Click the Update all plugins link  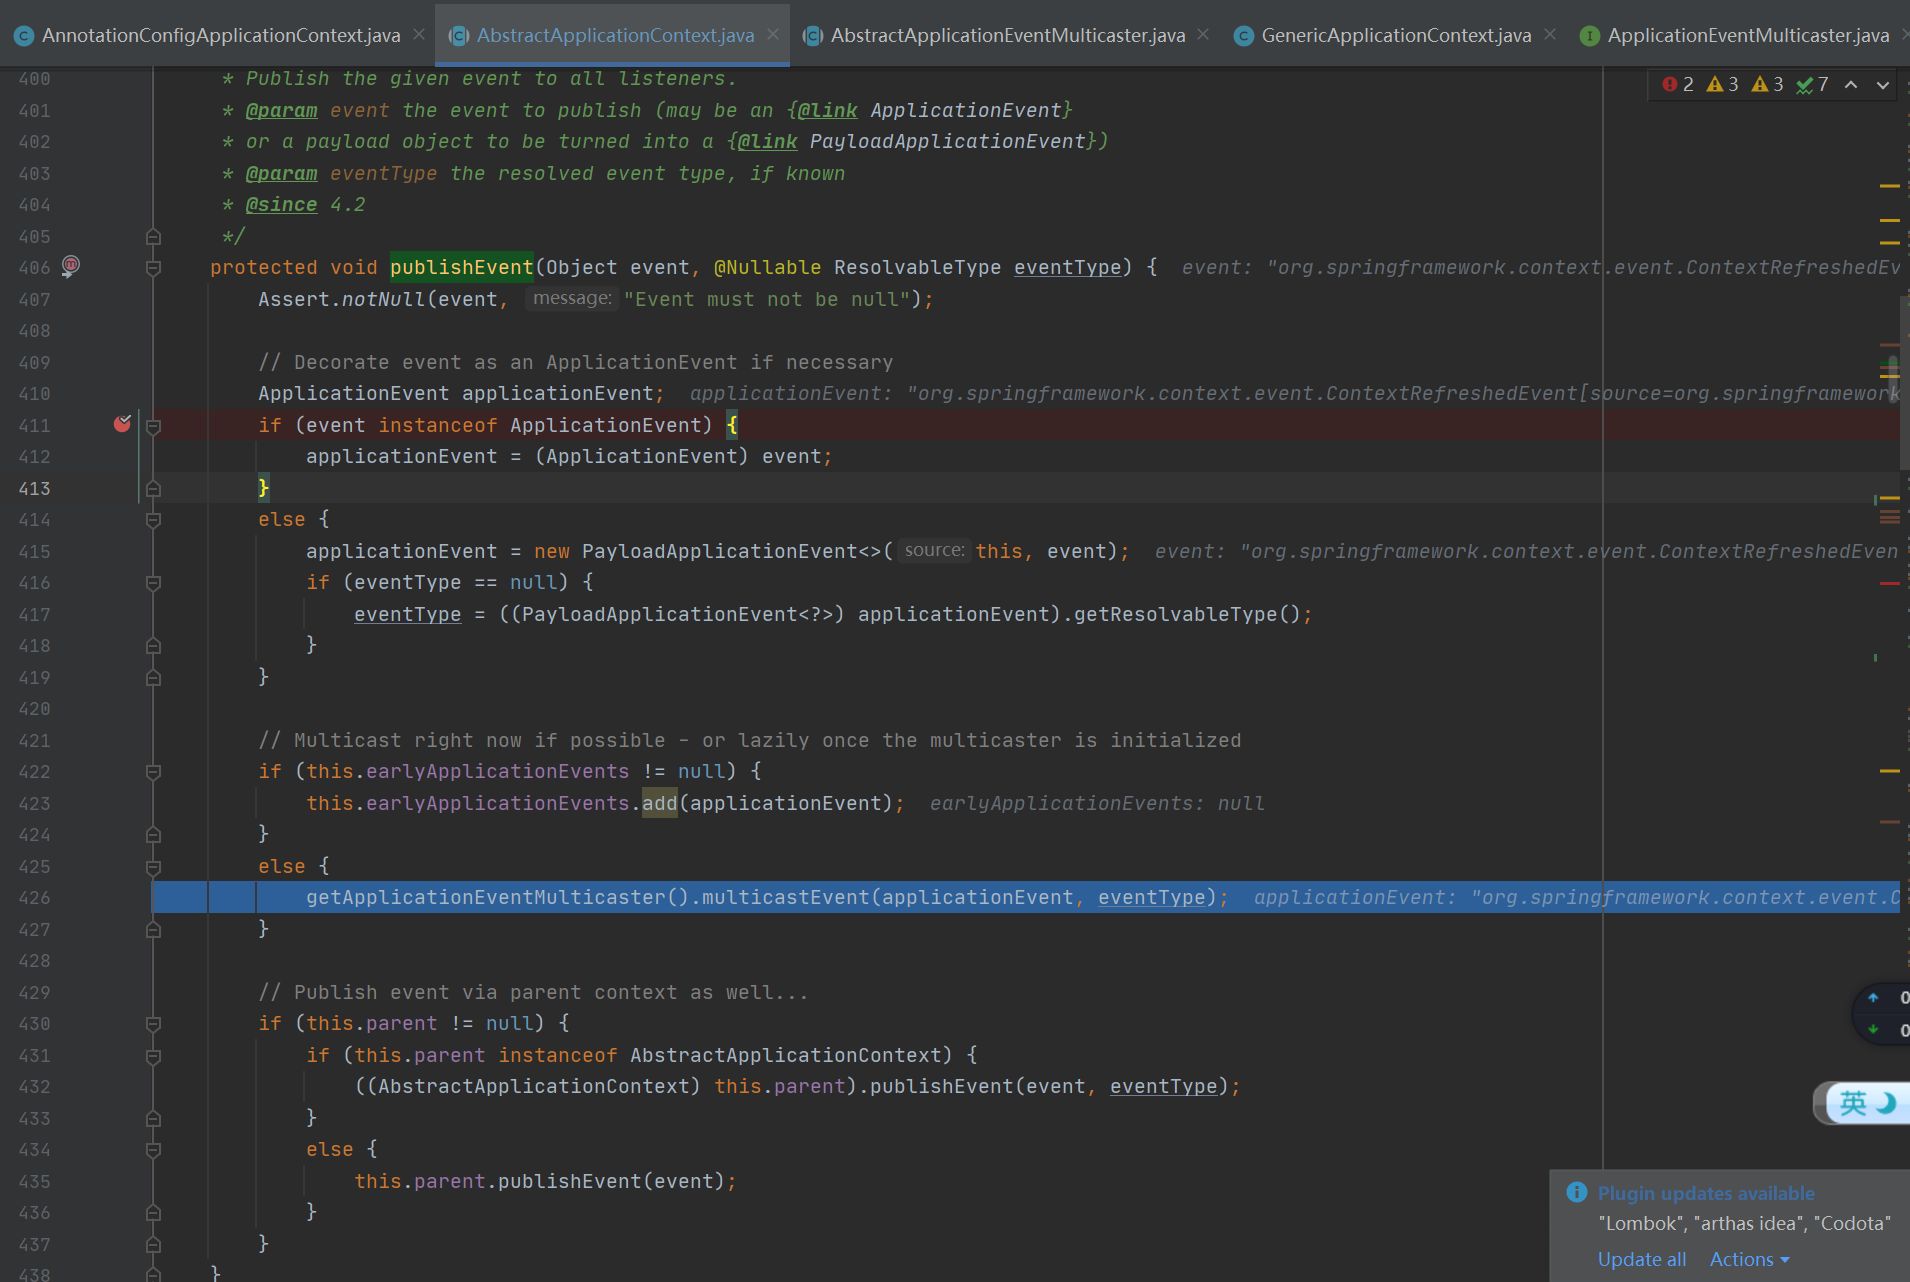pos(1641,1259)
